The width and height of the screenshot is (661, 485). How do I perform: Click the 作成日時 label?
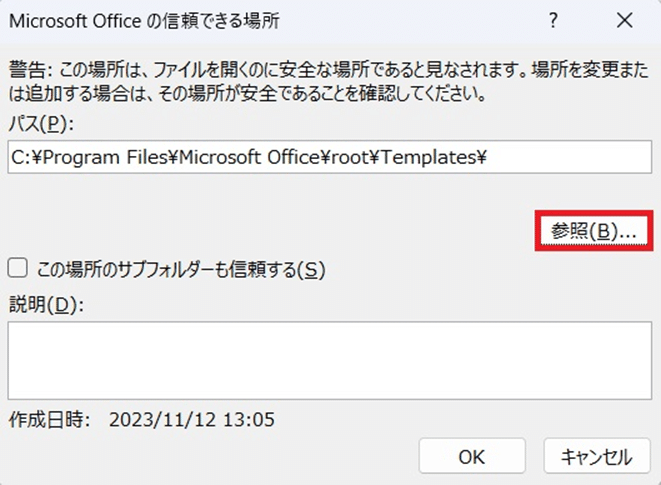pyautogui.click(x=49, y=420)
